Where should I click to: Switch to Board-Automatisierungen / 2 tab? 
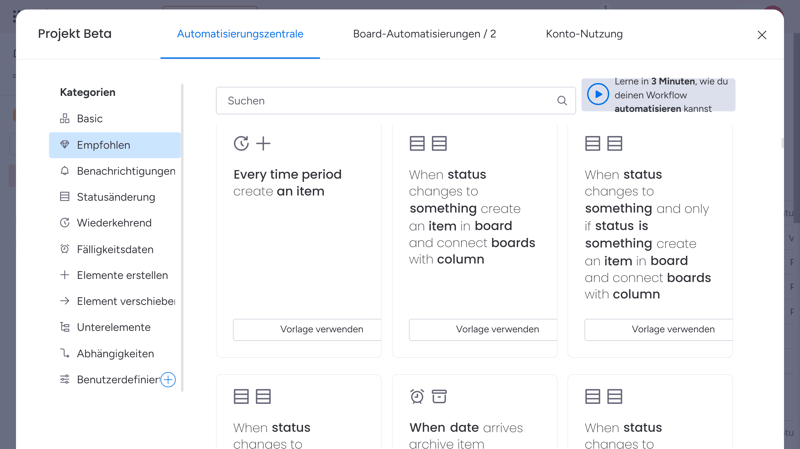(424, 34)
